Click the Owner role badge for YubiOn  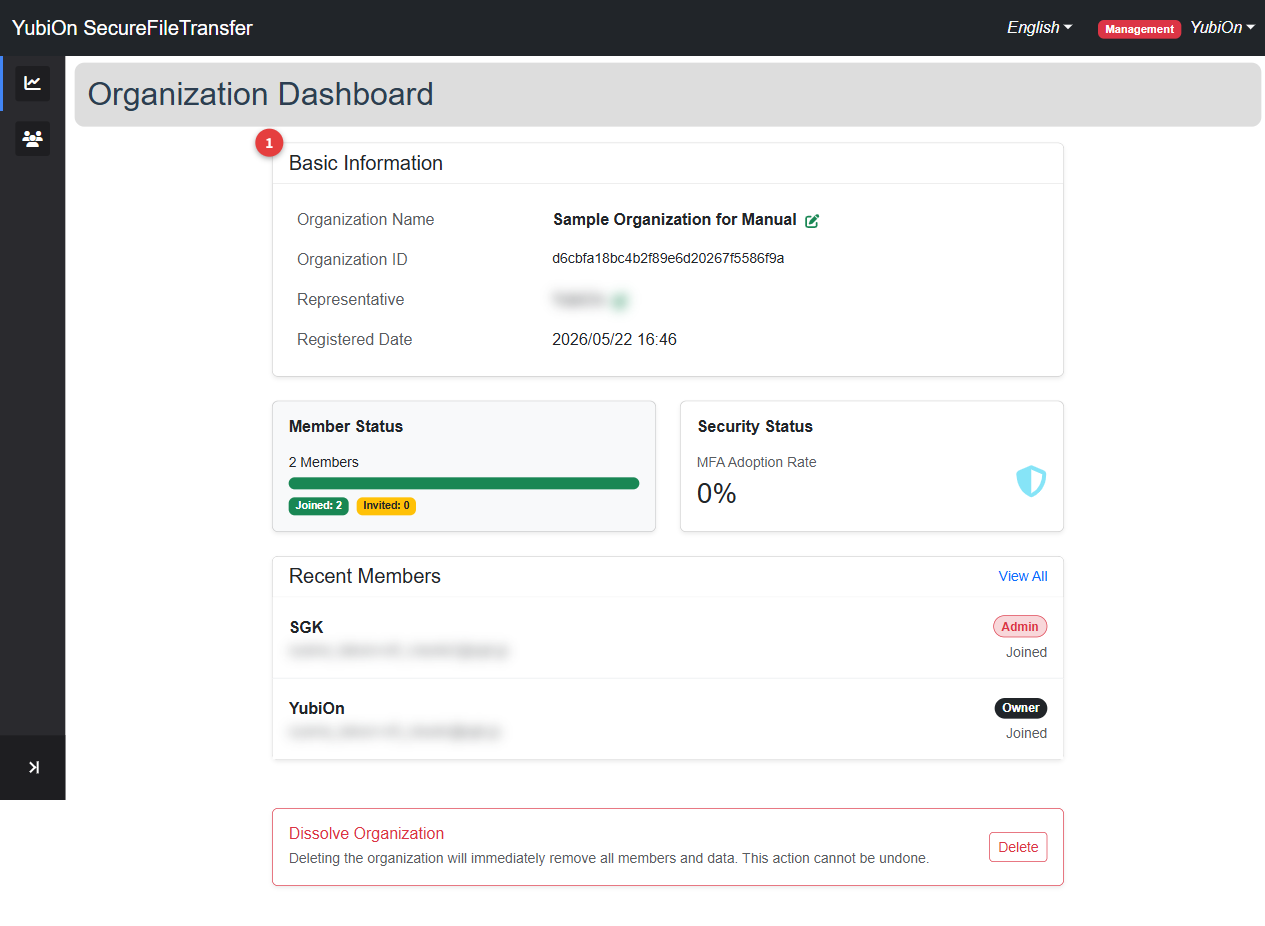tap(1021, 708)
